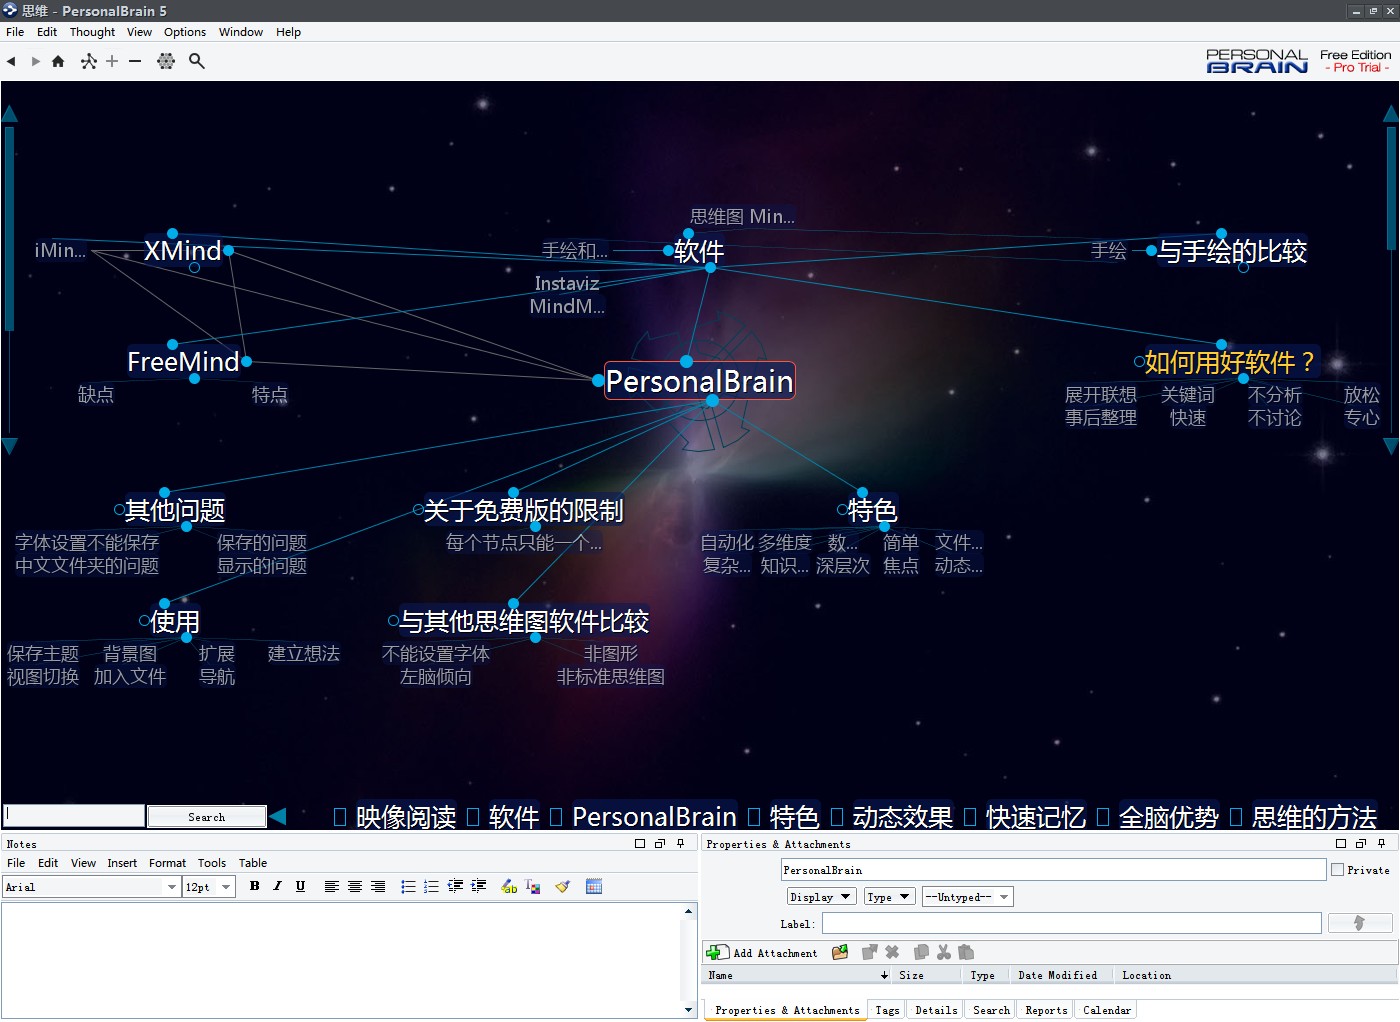
Task: Align notes text right
Action: pos(378,886)
